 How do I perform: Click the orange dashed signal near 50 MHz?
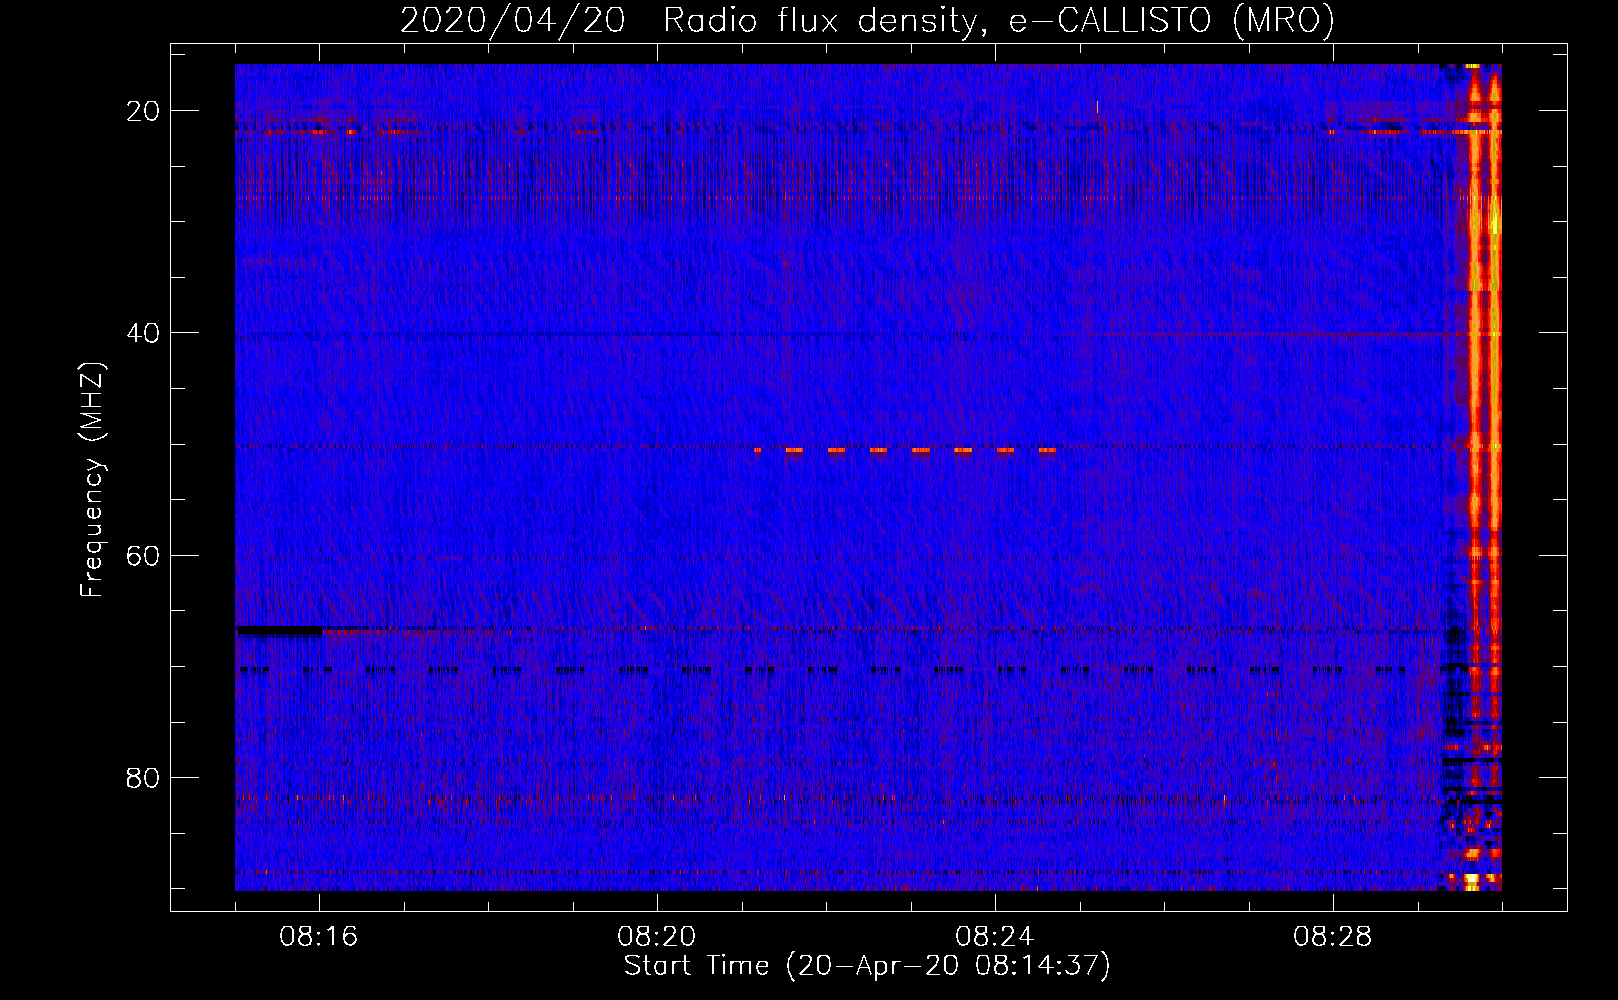[905, 450]
